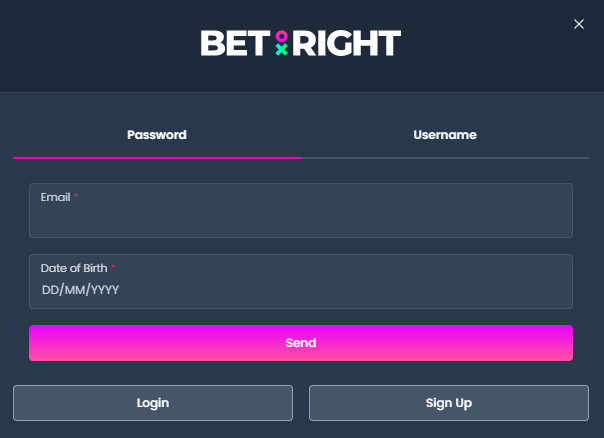Switch to the Username tab
This screenshot has height=438, width=604.
(x=445, y=135)
